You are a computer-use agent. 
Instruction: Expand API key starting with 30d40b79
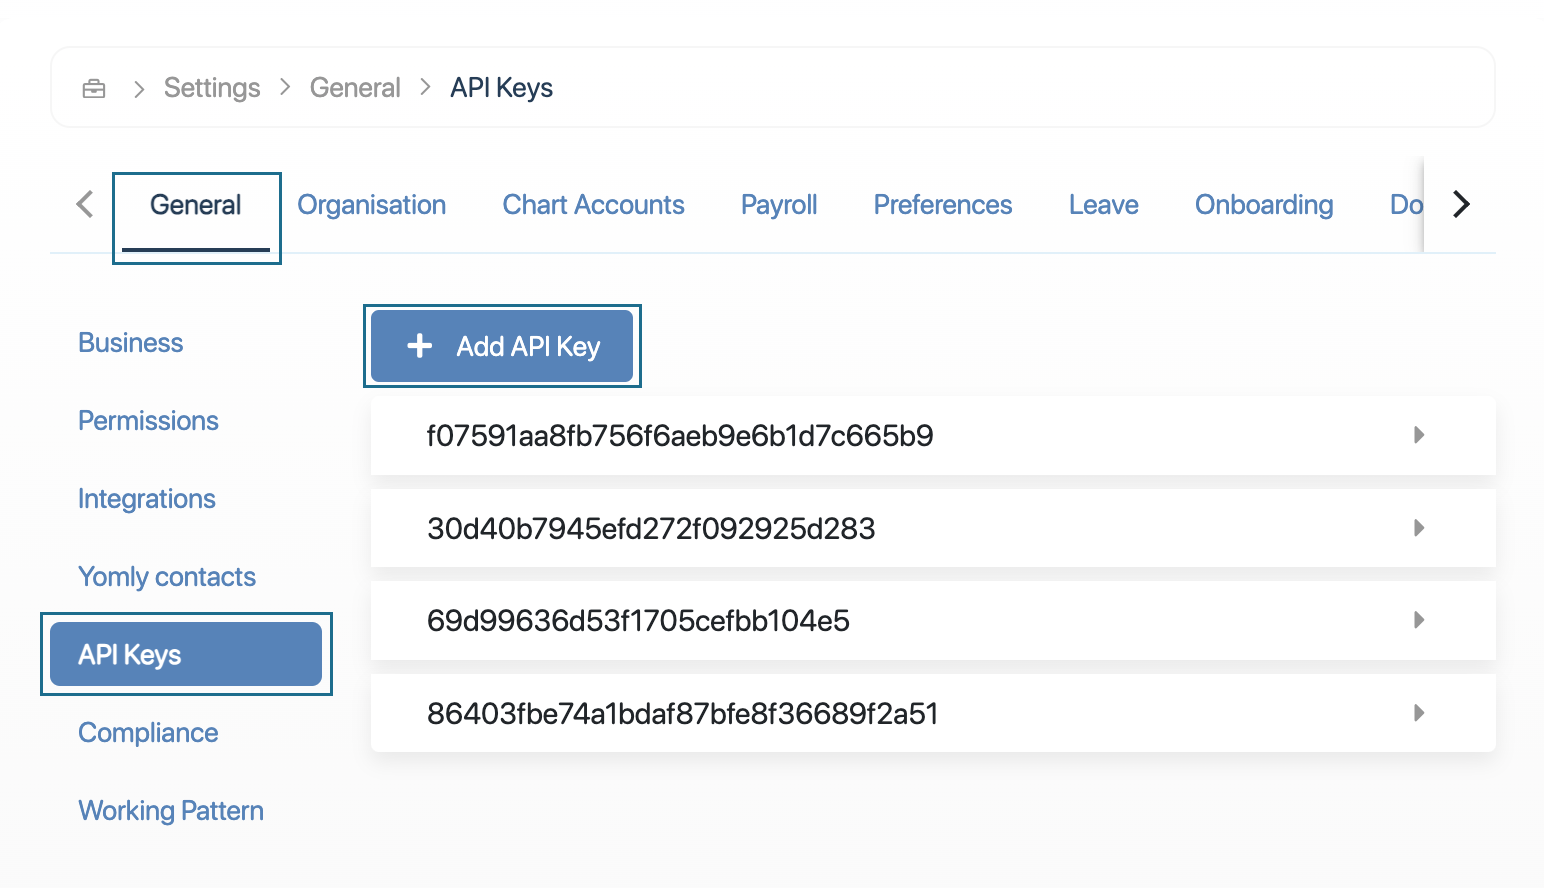(x=1418, y=528)
